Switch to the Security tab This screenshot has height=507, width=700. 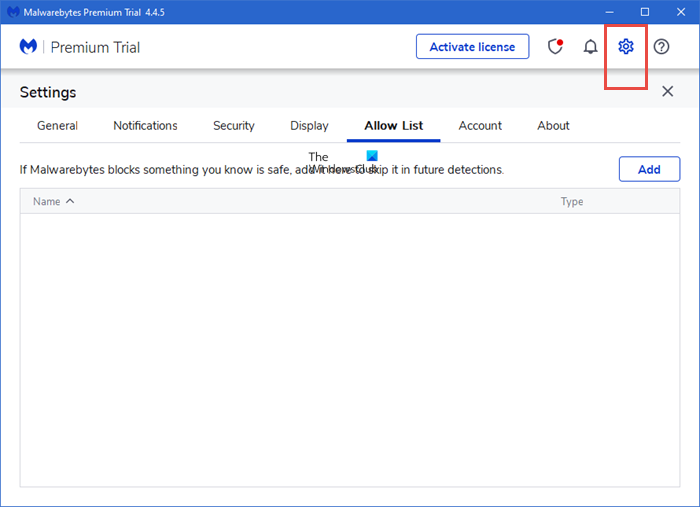tap(233, 126)
